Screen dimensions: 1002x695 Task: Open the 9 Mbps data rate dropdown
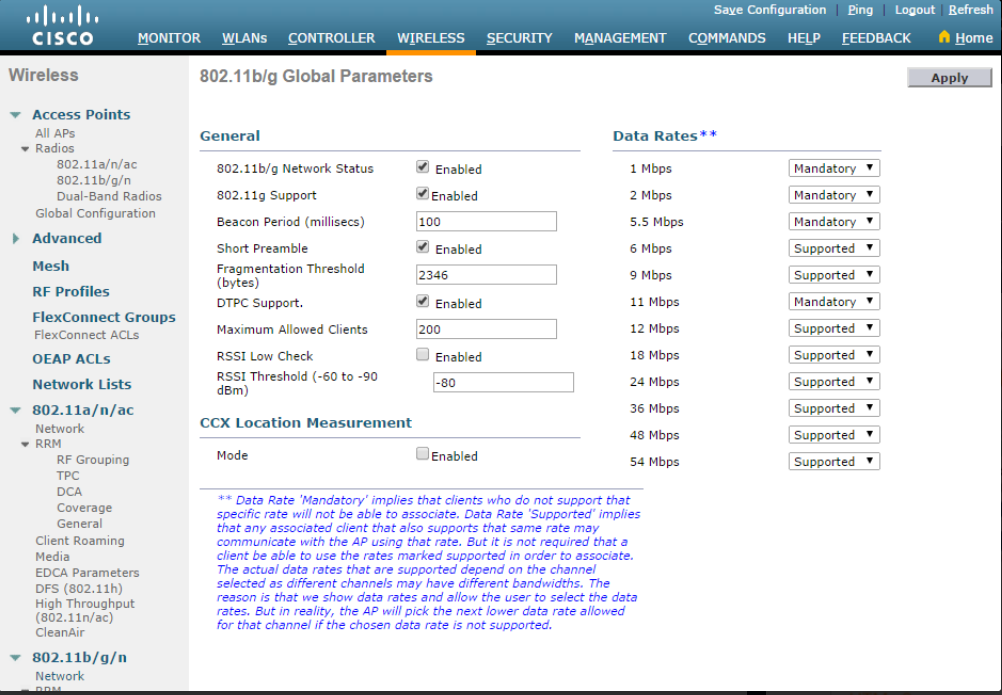pyautogui.click(x=834, y=275)
